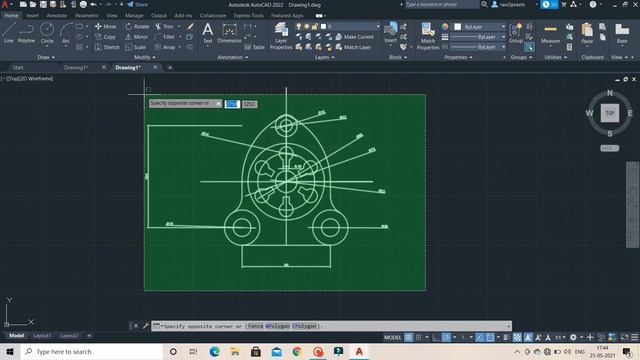Expand the Modify panel

pyautogui.click(x=144, y=58)
